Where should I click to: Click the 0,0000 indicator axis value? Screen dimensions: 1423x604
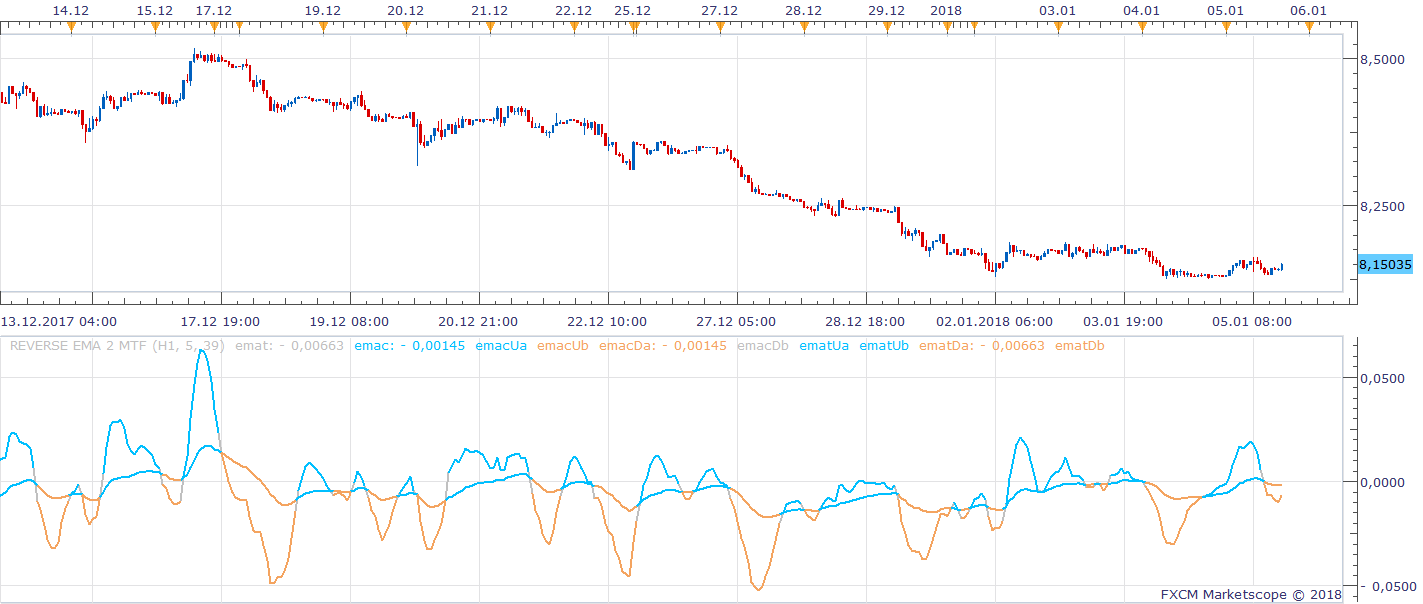tap(1385, 482)
